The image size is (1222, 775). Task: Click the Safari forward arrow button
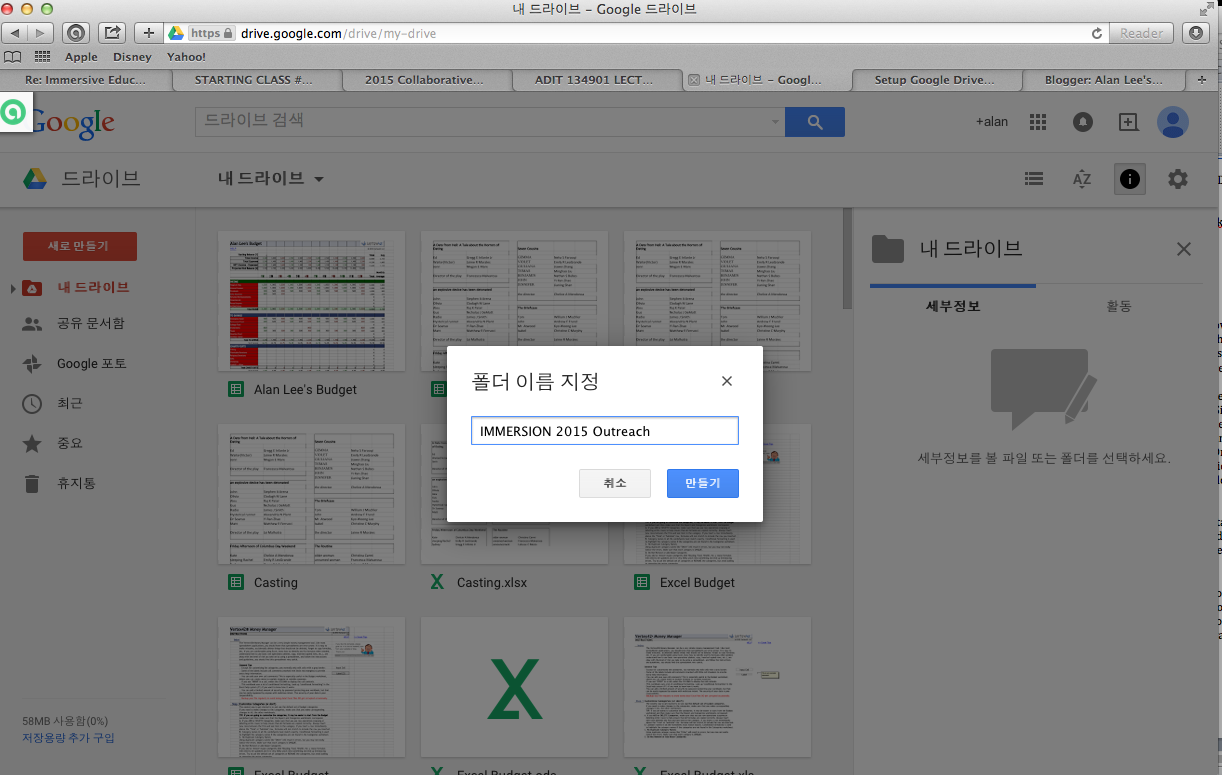pyautogui.click(x=40, y=33)
